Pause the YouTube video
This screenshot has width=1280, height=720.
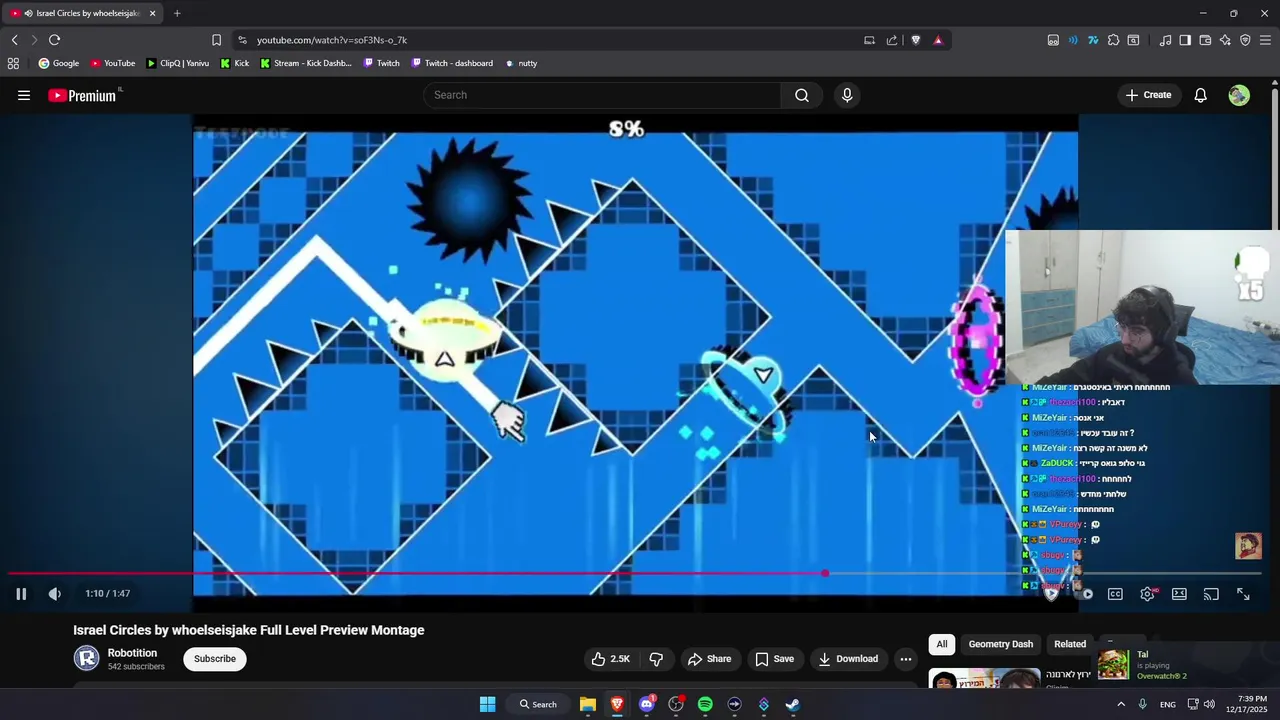tap(21, 593)
